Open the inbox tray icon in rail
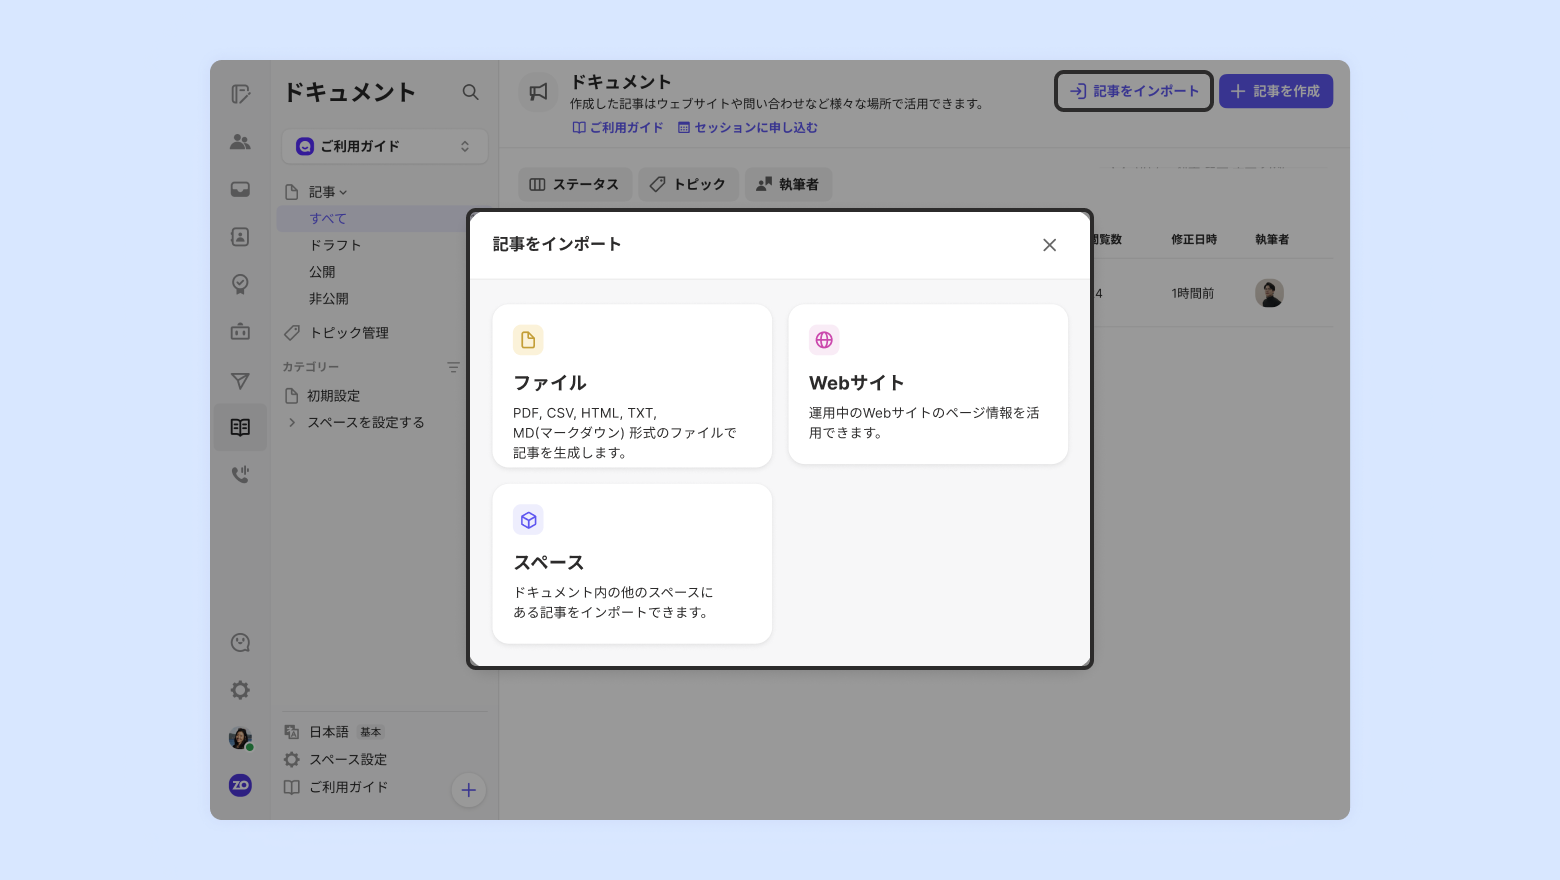This screenshot has width=1560, height=880. pyautogui.click(x=240, y=189)
